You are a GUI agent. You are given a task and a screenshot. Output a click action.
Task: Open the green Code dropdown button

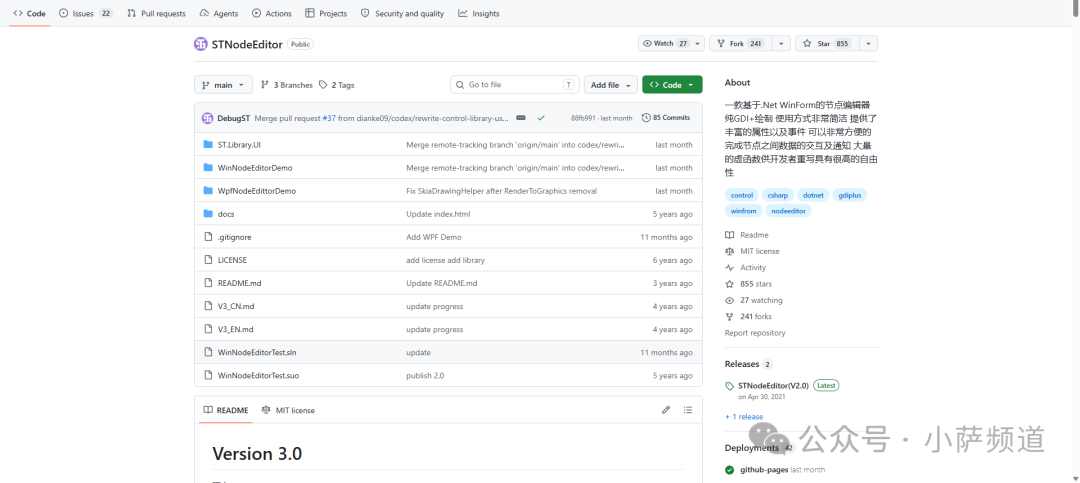[672, 85]
